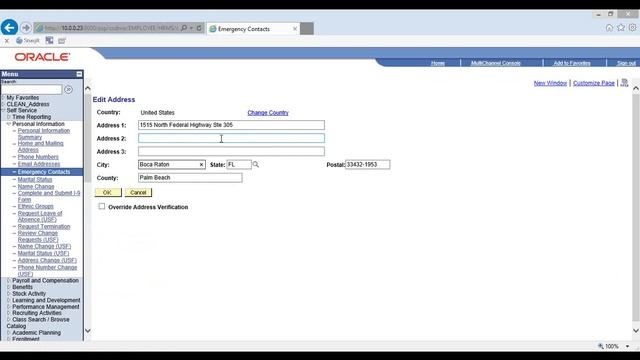The image size is (640, 360).
Task: Toggle Override Address Verification checkbox
Action: [x=102, y=207]
